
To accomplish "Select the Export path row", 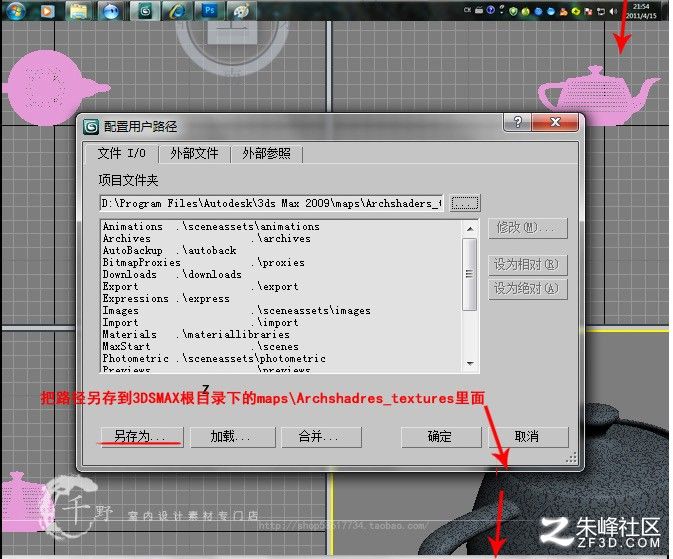I will 281,286.
